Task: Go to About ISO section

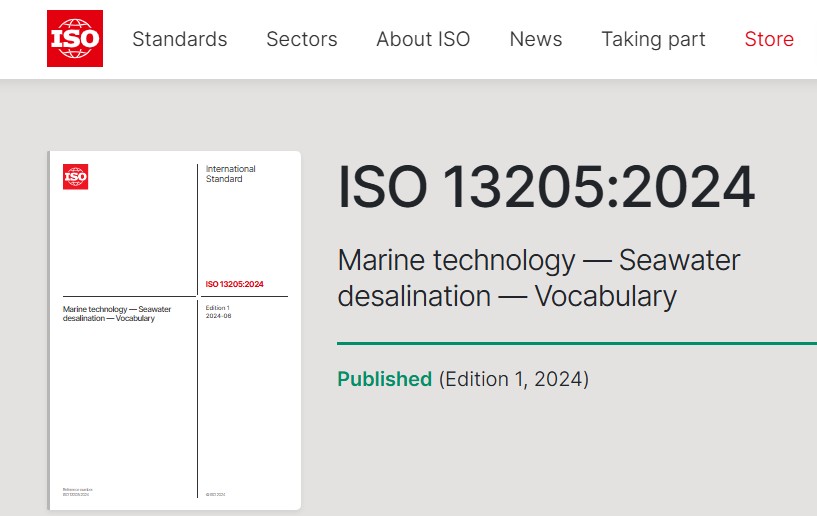Action: click(423, 39)
